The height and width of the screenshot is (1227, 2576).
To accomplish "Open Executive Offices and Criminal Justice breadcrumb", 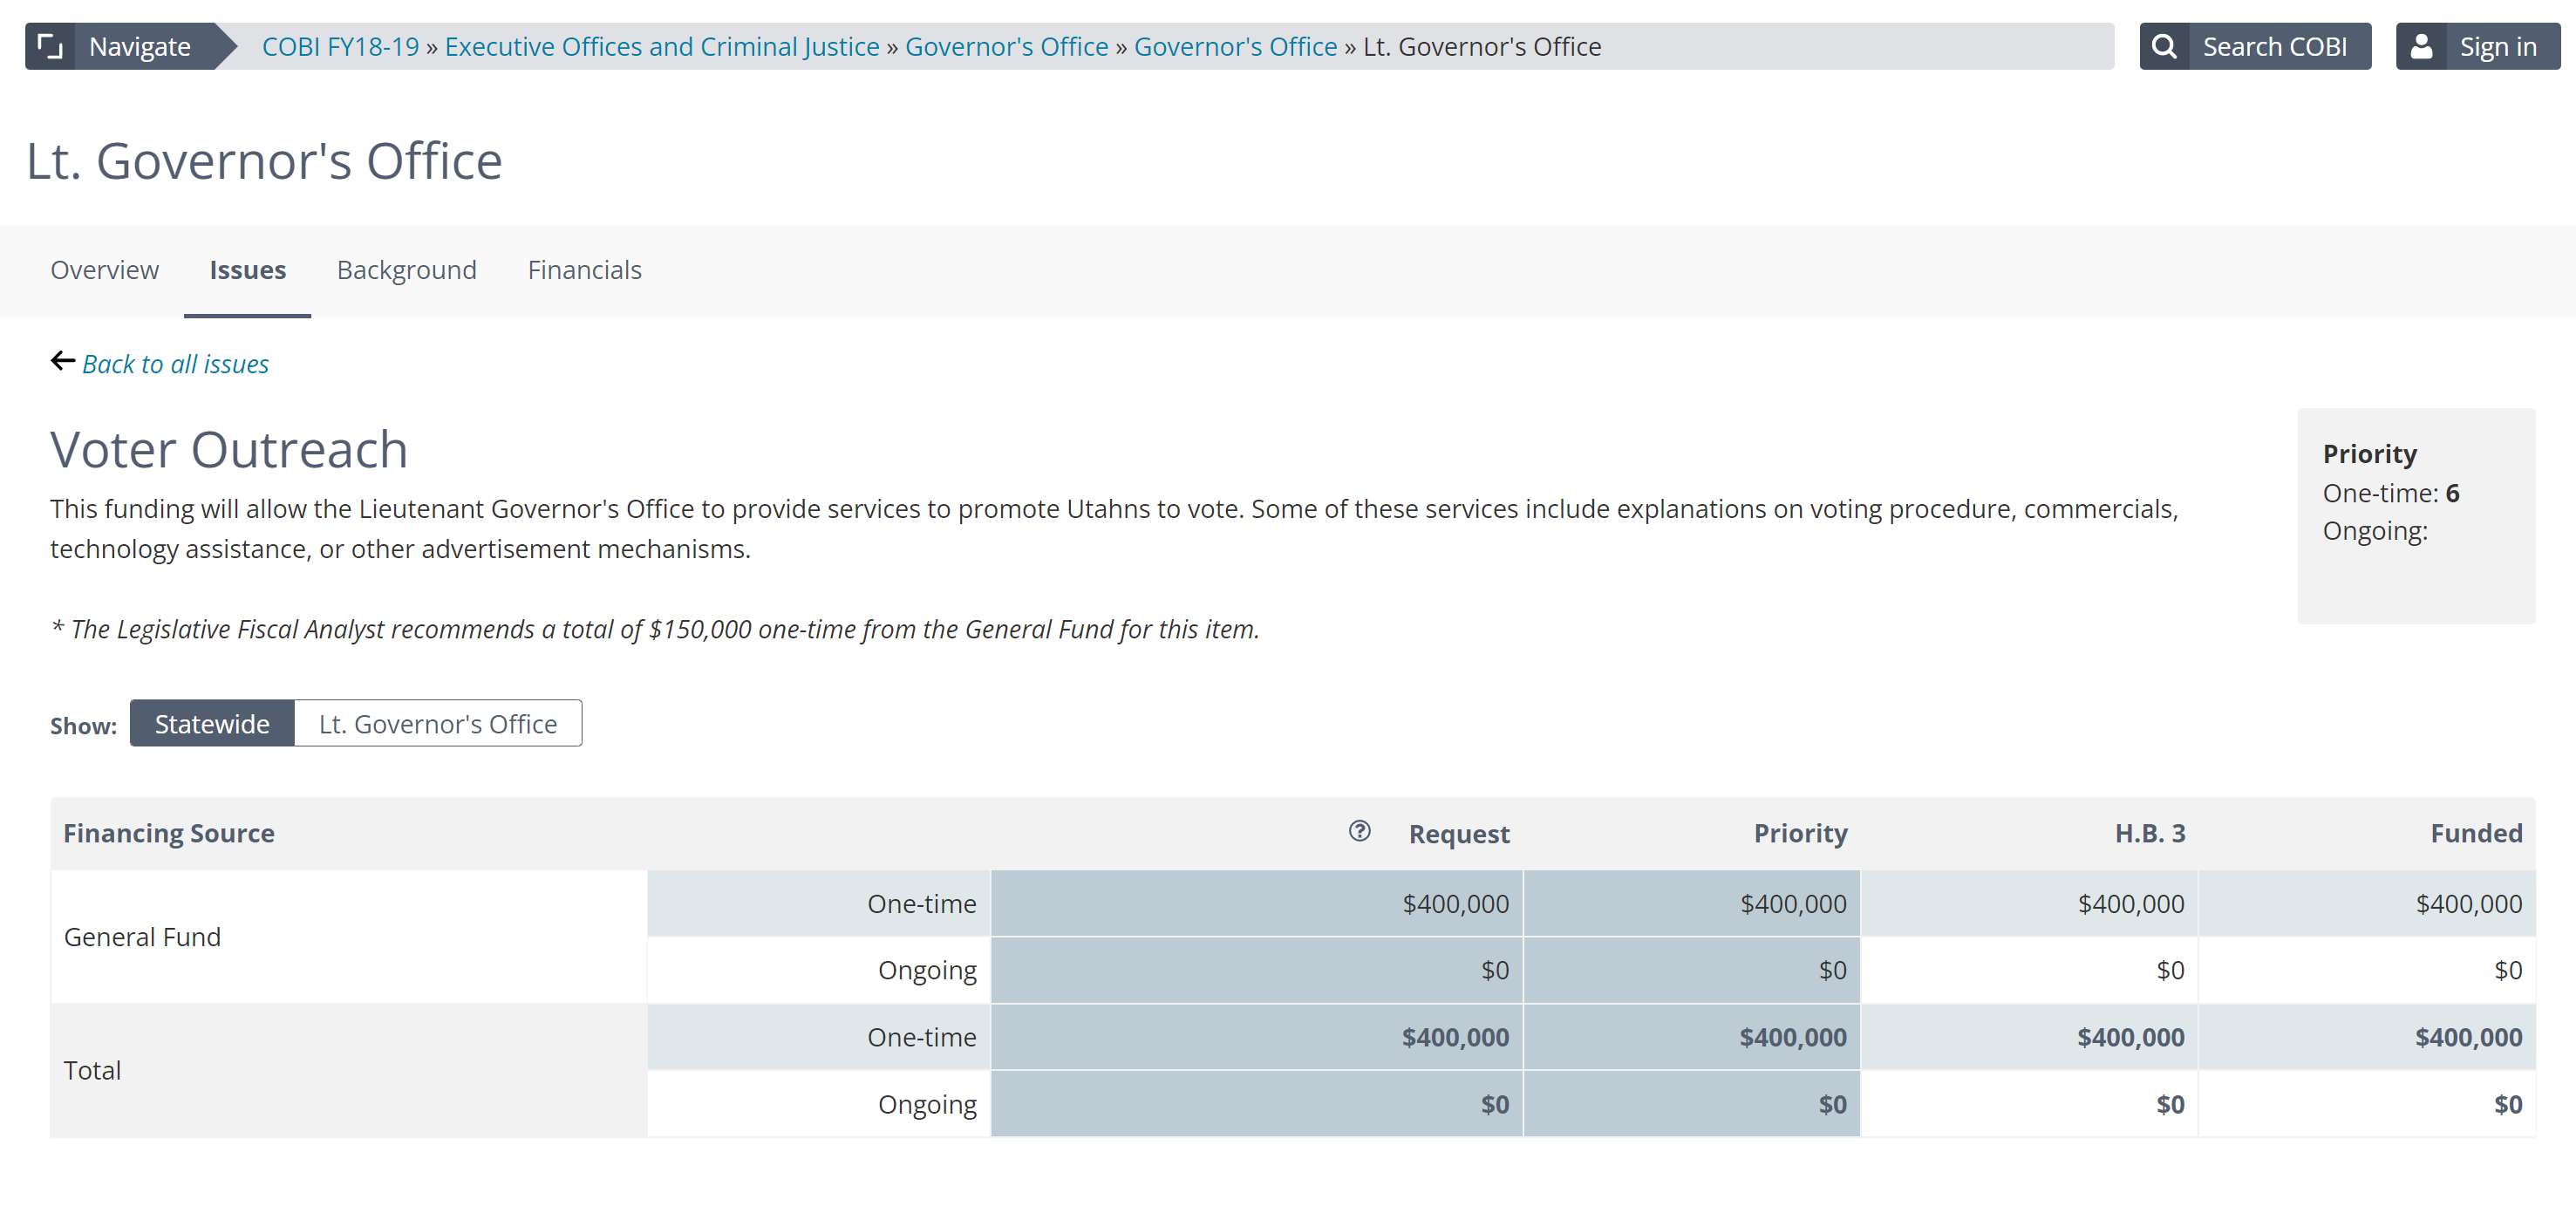I will point(661,46).
